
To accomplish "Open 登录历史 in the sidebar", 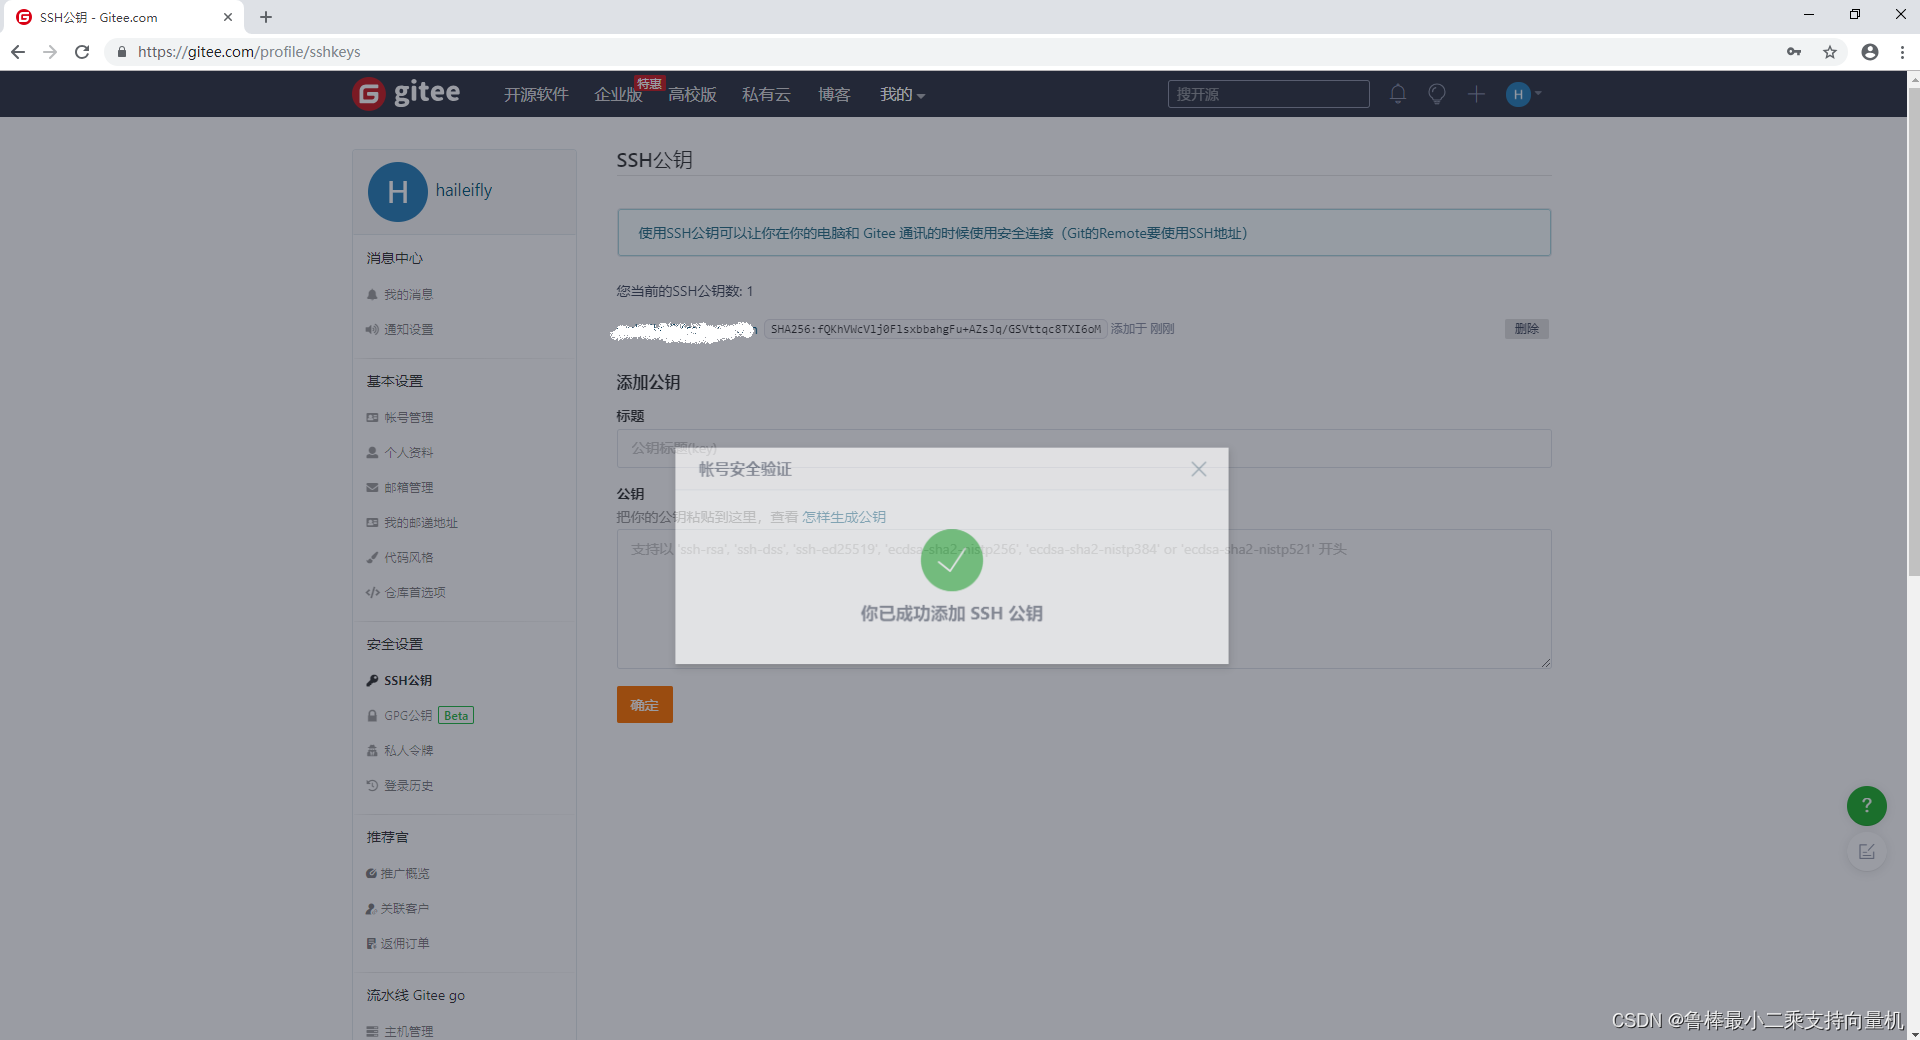I will click(400, 785).
